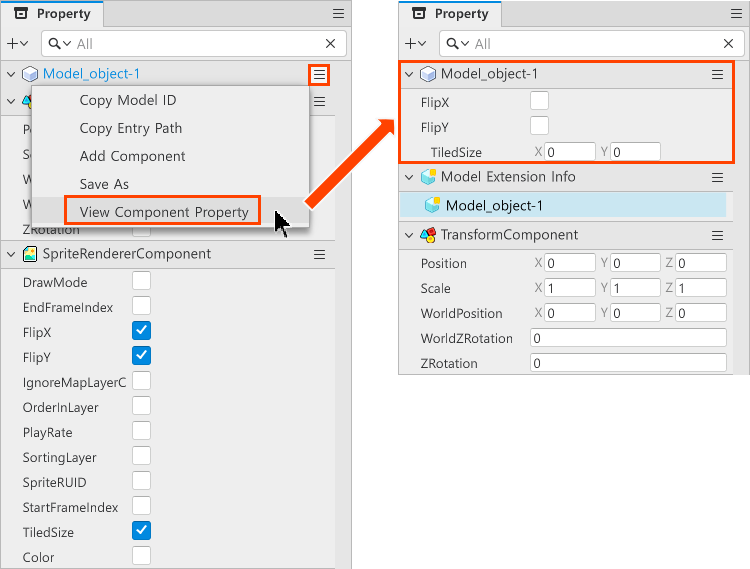This screenshot has height=569, width=750.
Task: Select Model_object-1 entry under Model Extension Info
Action: [x=496, y=205]
